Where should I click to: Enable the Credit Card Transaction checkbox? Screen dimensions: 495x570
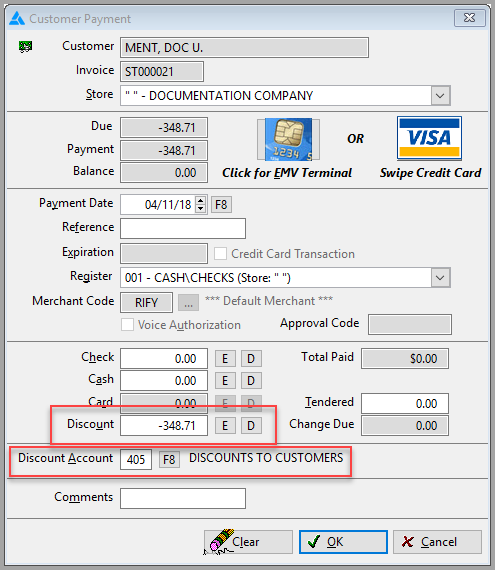pyautogui.click(x=220, y=253)
